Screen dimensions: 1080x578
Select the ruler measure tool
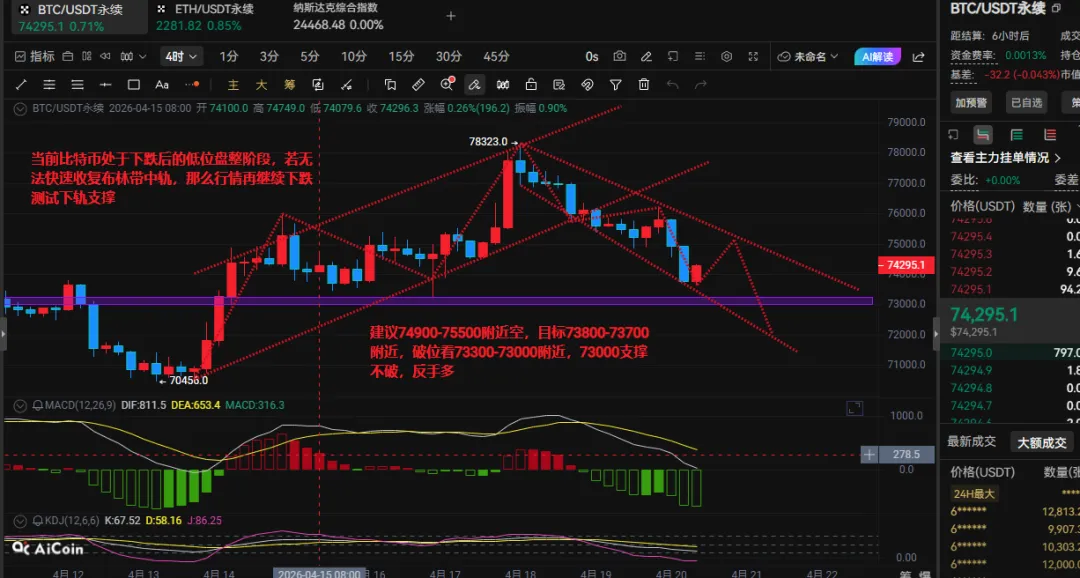pos(418,85)
